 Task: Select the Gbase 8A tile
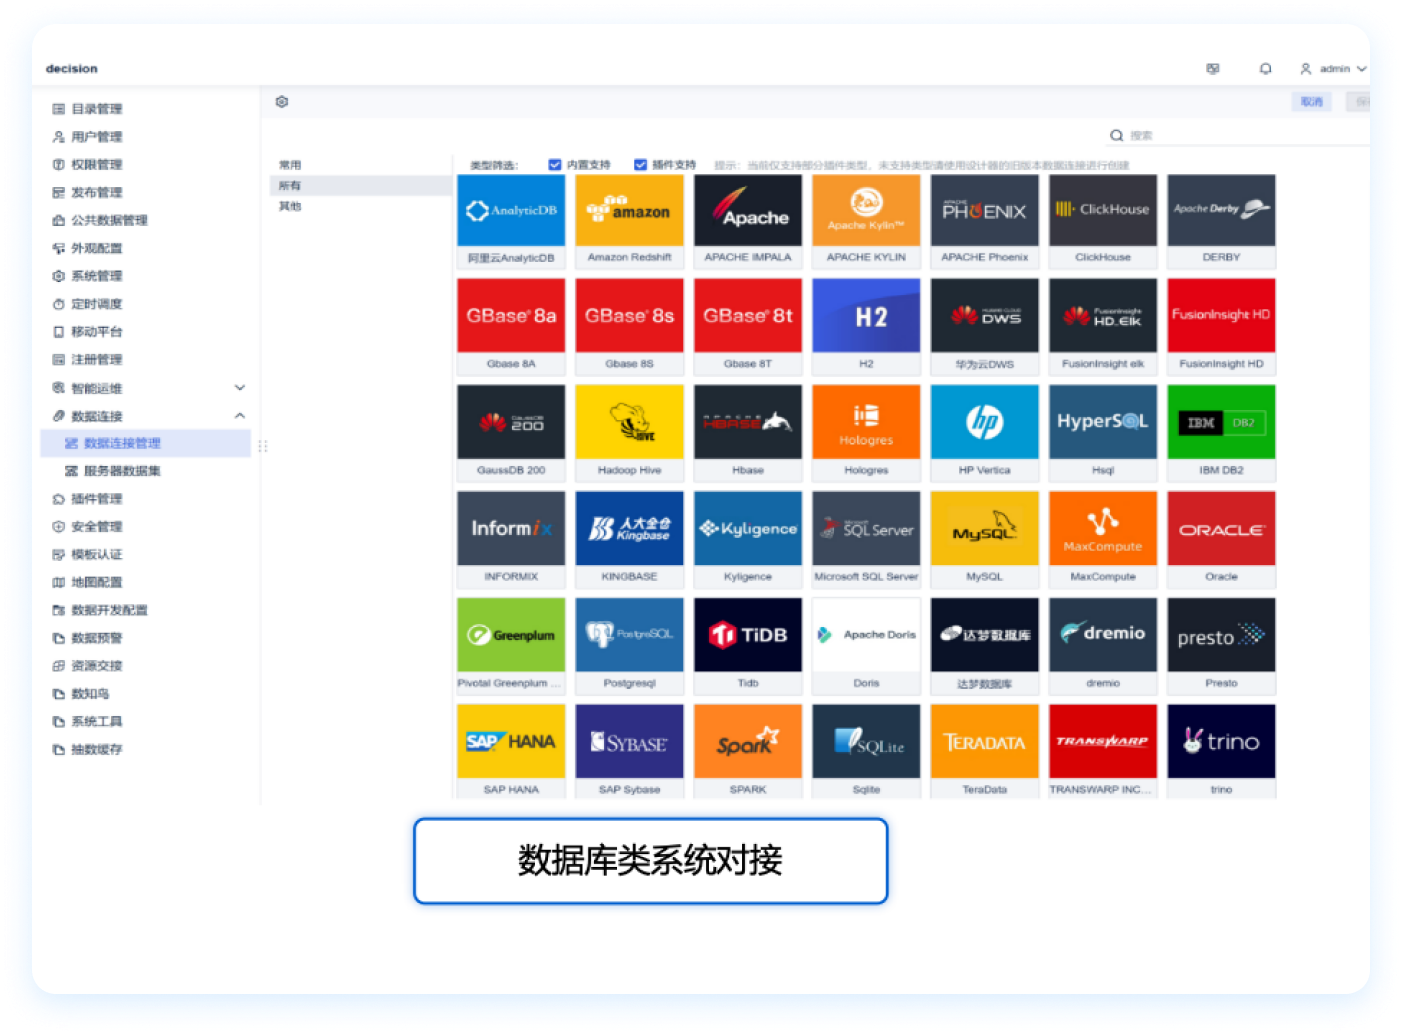click(x=511, y=327)
